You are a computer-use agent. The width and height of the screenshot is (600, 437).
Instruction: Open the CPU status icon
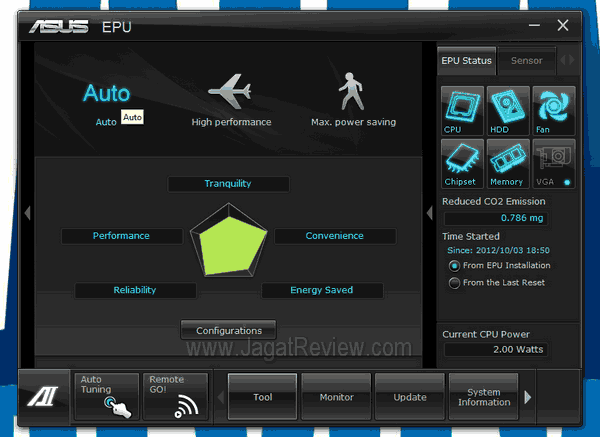(462, 111)
